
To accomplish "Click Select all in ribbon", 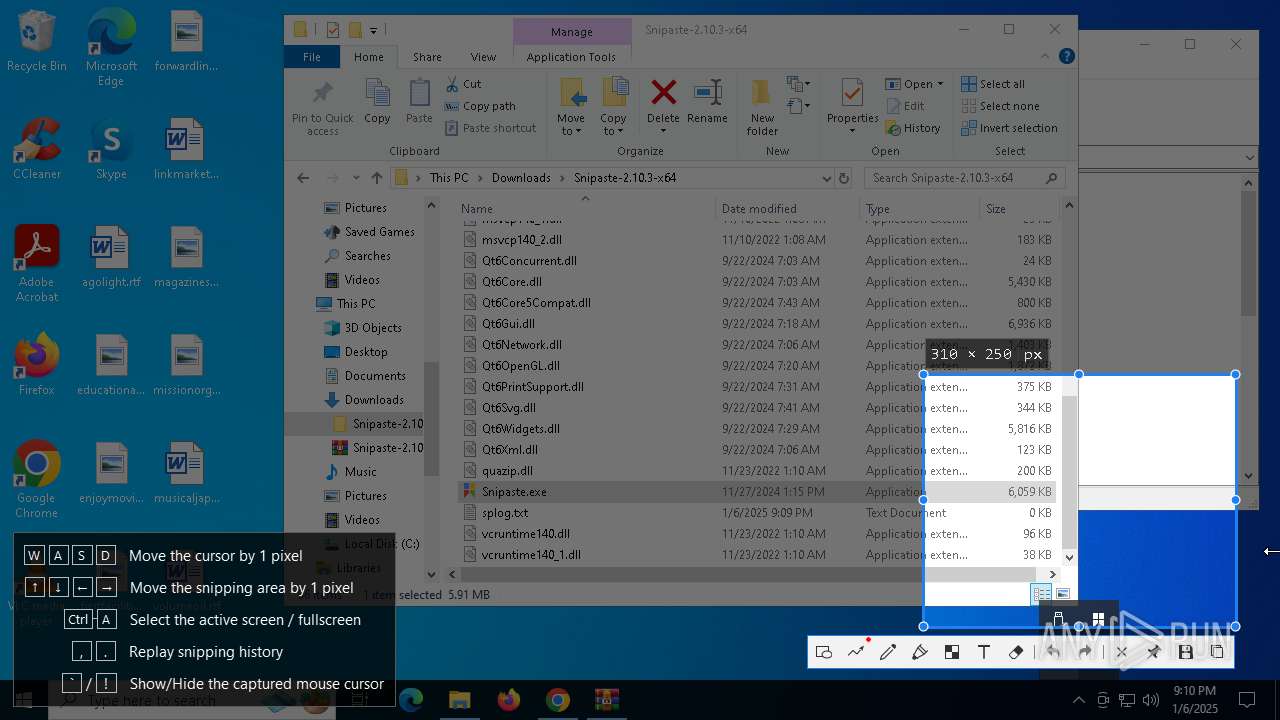I will click(x=992, y=84).
